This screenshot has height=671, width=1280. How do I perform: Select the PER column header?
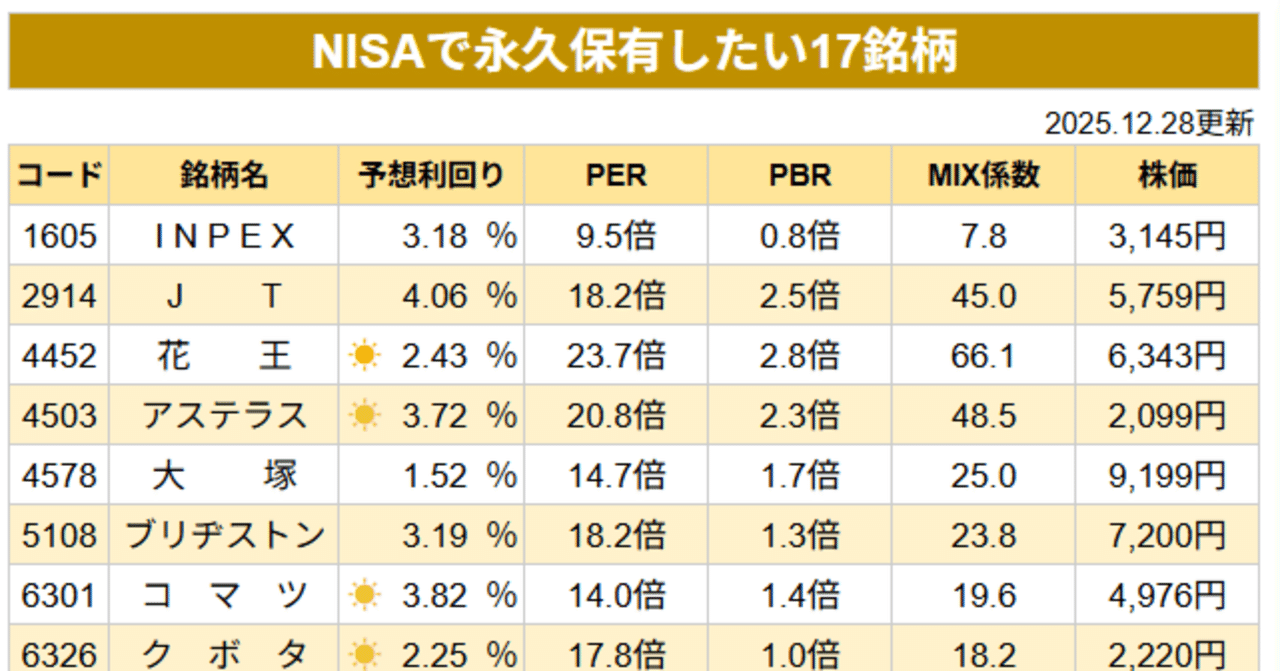click(616, 176)
